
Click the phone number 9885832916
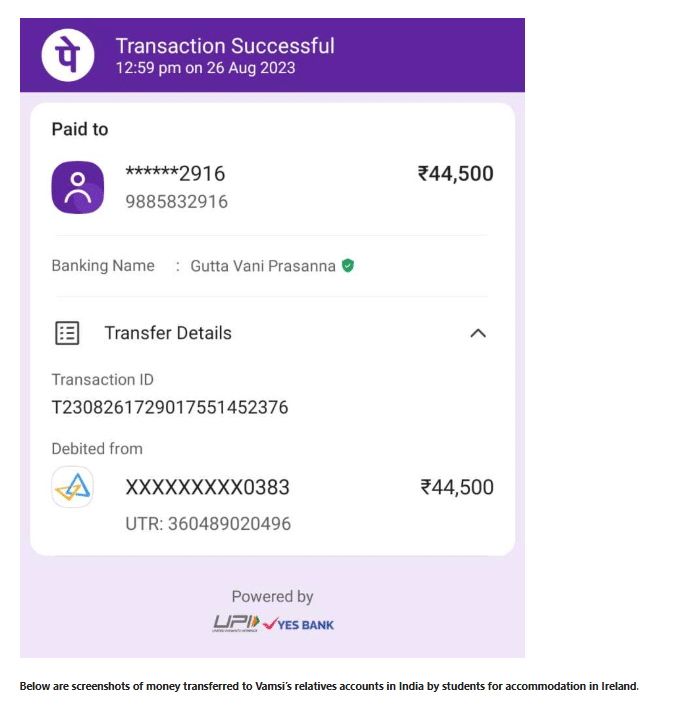click(176, 202)
